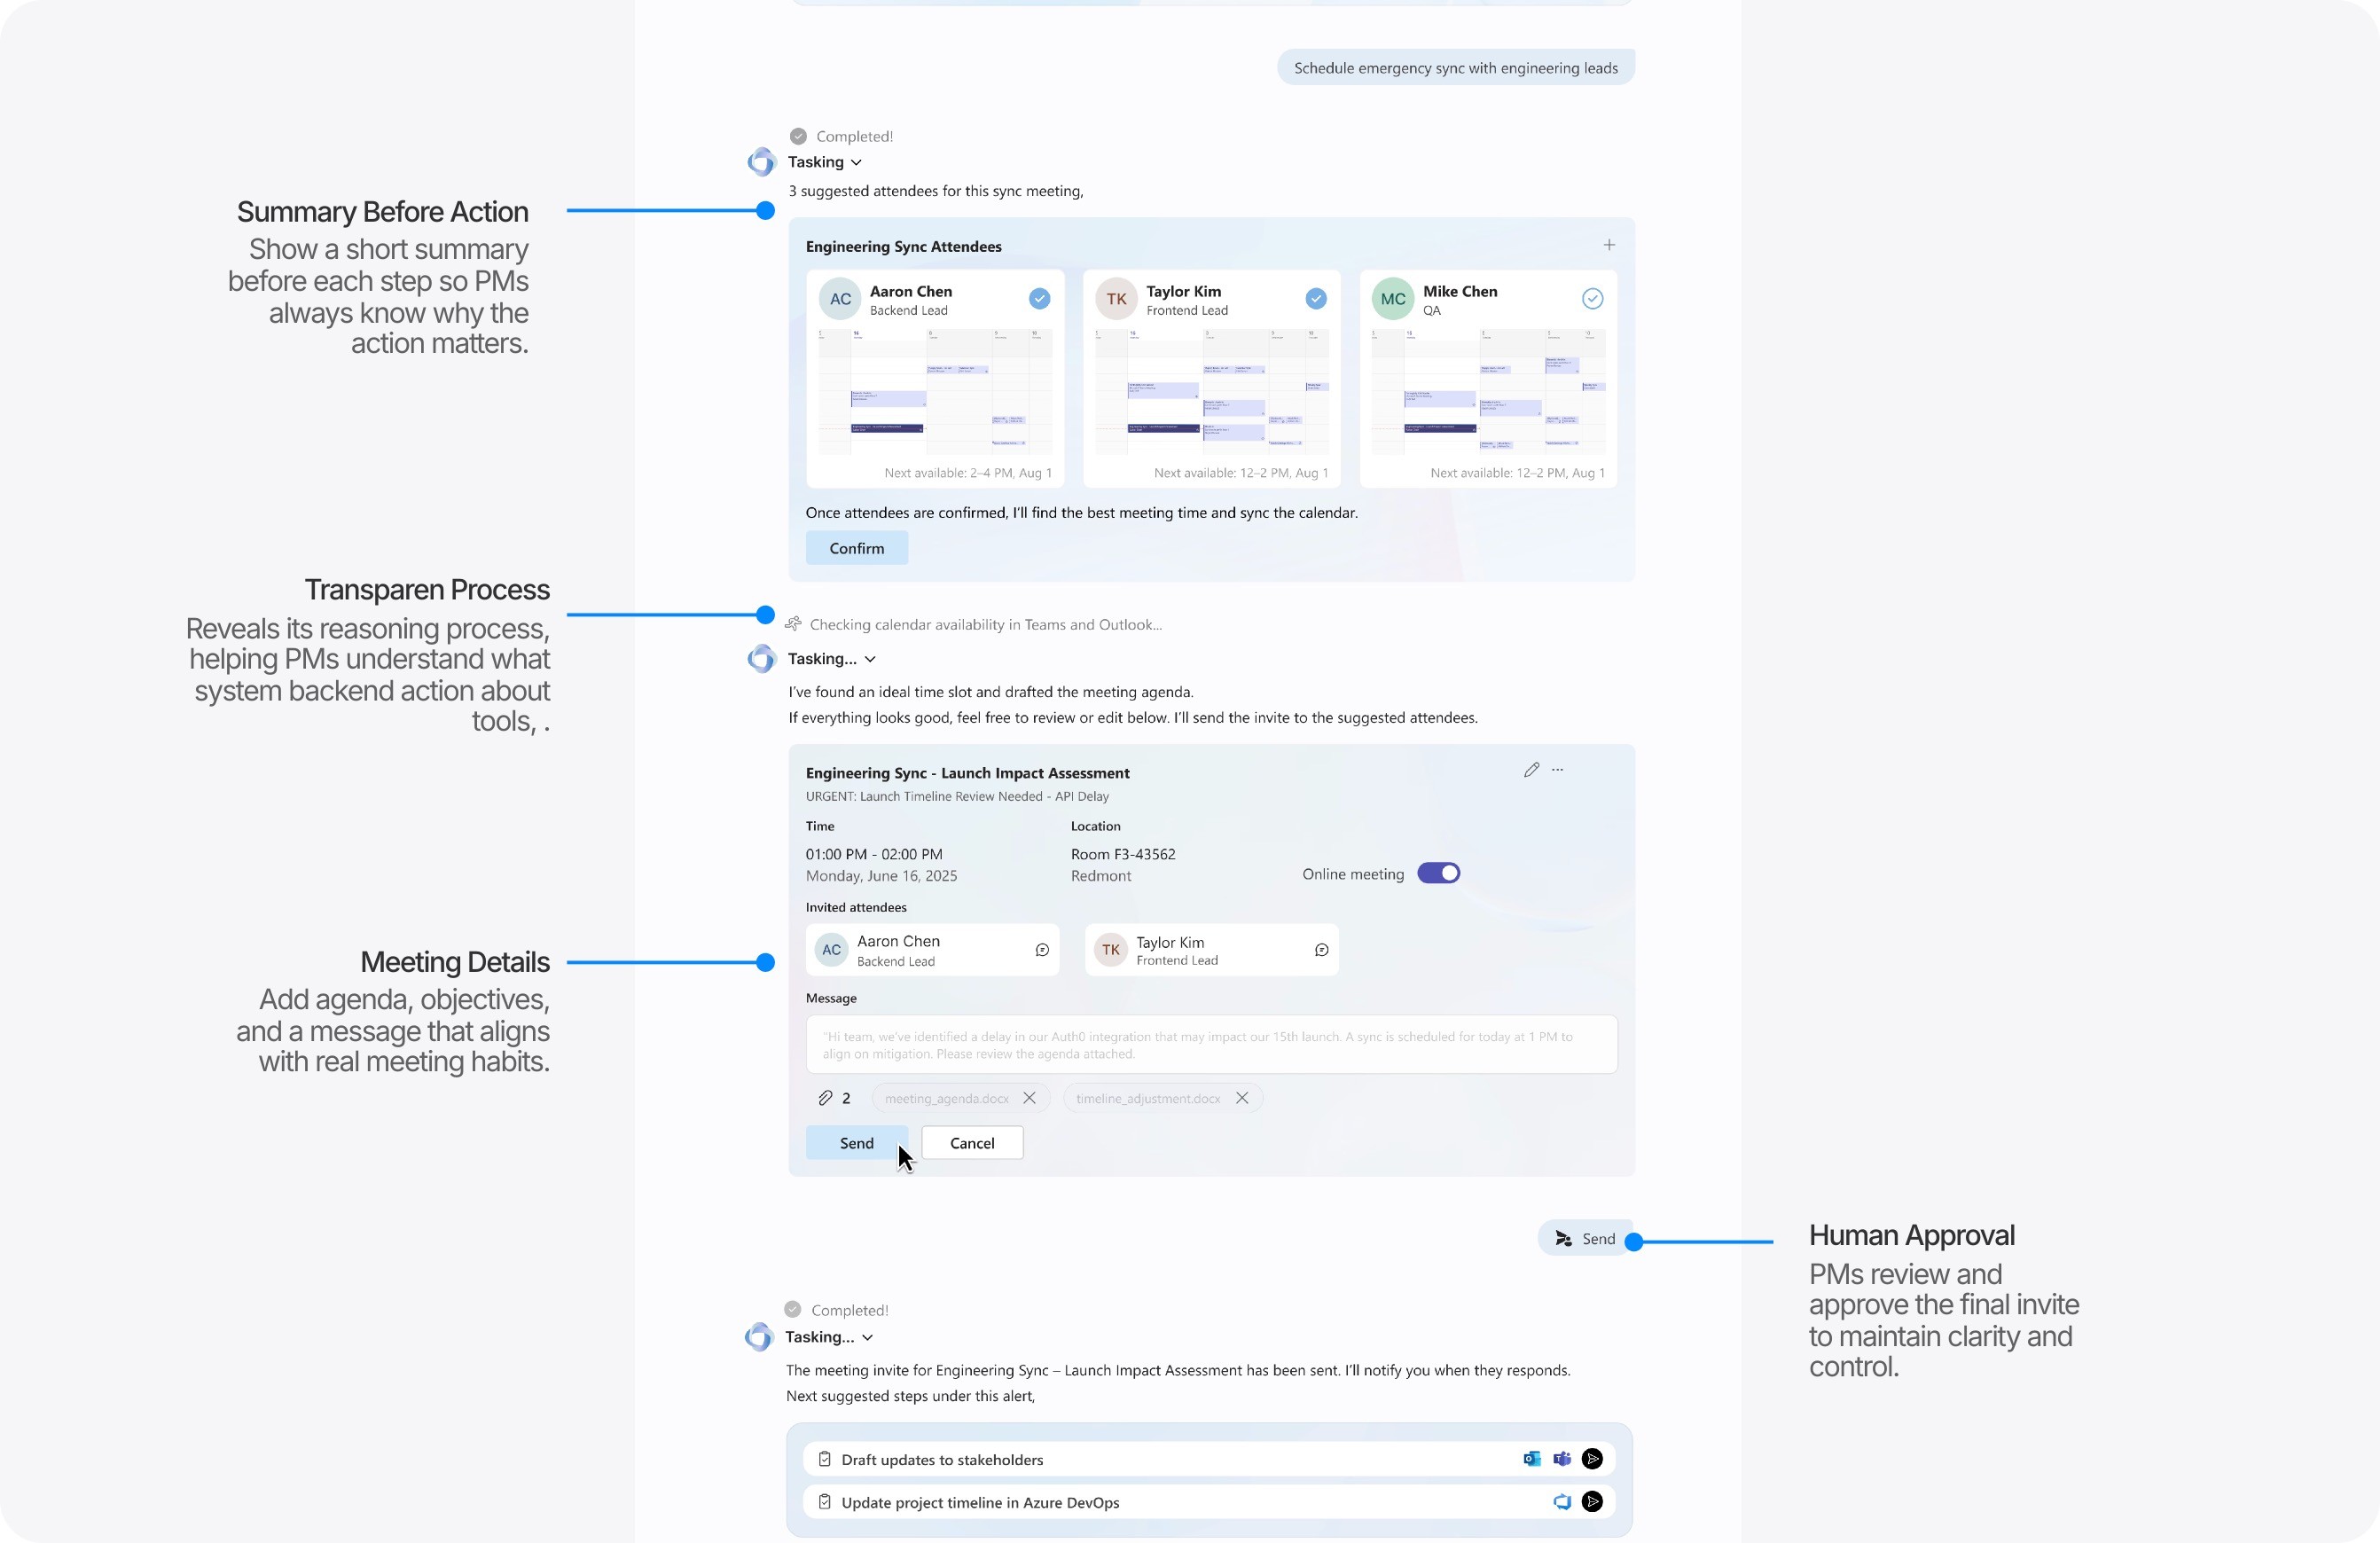
Task: Click into the Message text field
Action: 1210,1045
